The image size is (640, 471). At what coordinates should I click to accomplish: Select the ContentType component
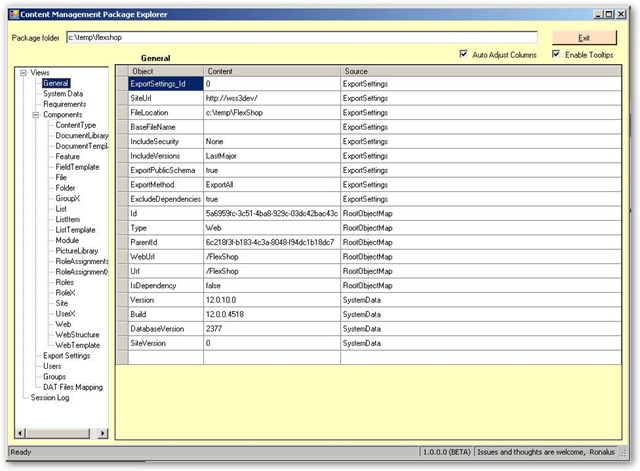pyautogui.click(x=76, y=125)
